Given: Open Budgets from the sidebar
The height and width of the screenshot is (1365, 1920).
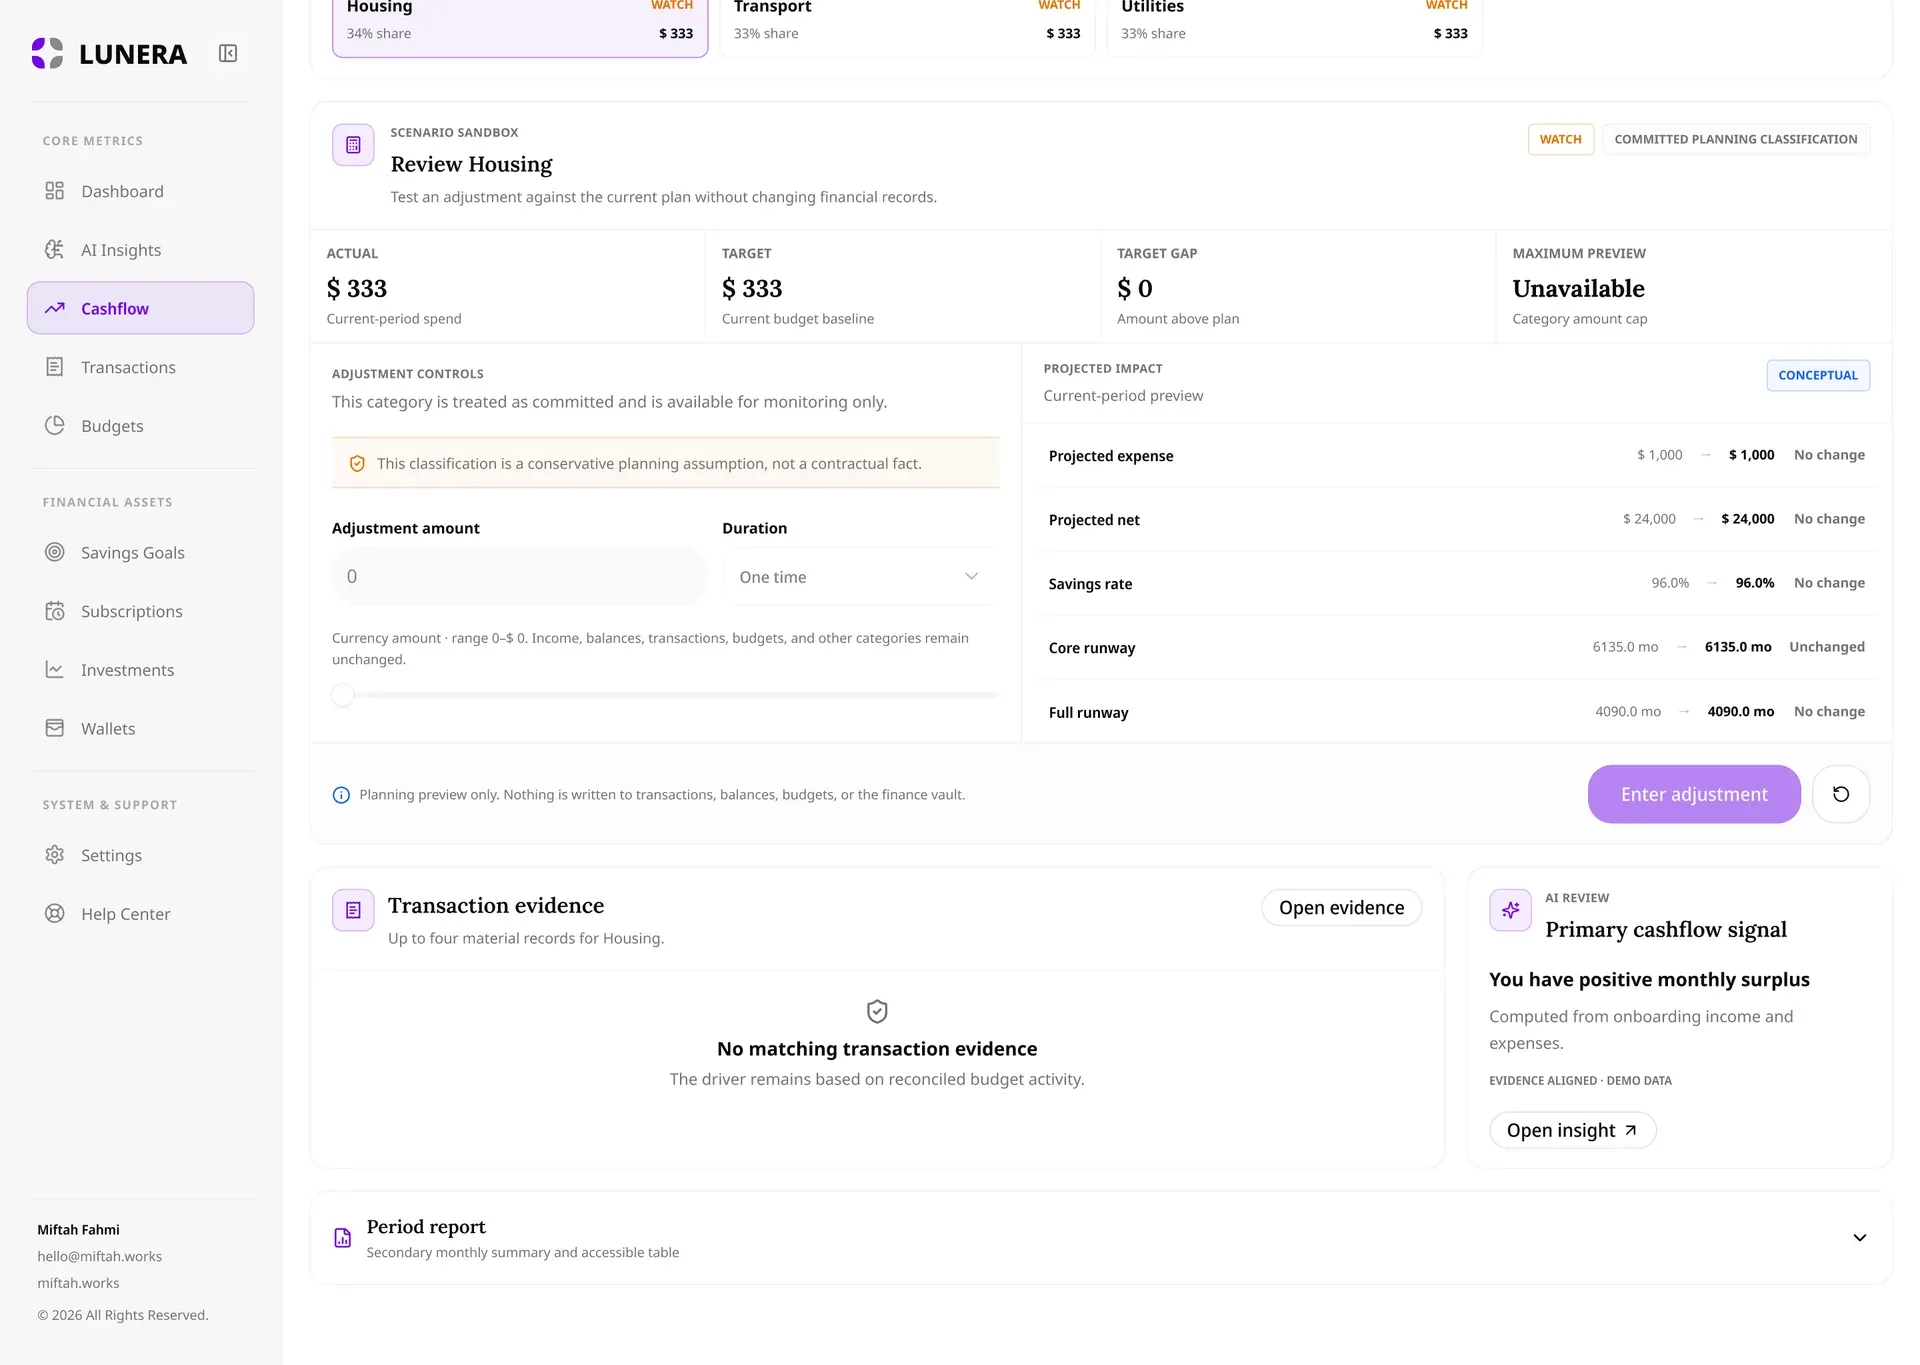Looking at the screenshot, I should click(140, 425).
